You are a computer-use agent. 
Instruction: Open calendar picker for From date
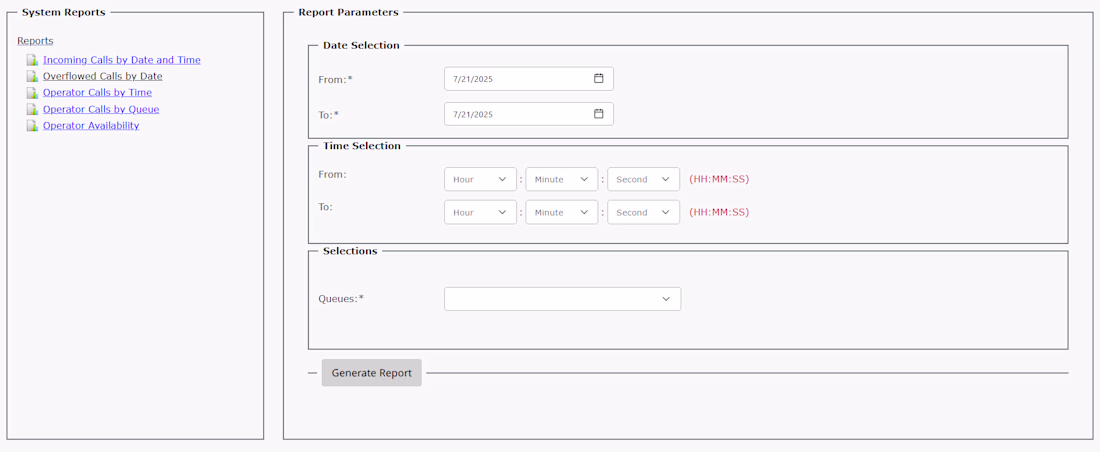coord(598,78)
